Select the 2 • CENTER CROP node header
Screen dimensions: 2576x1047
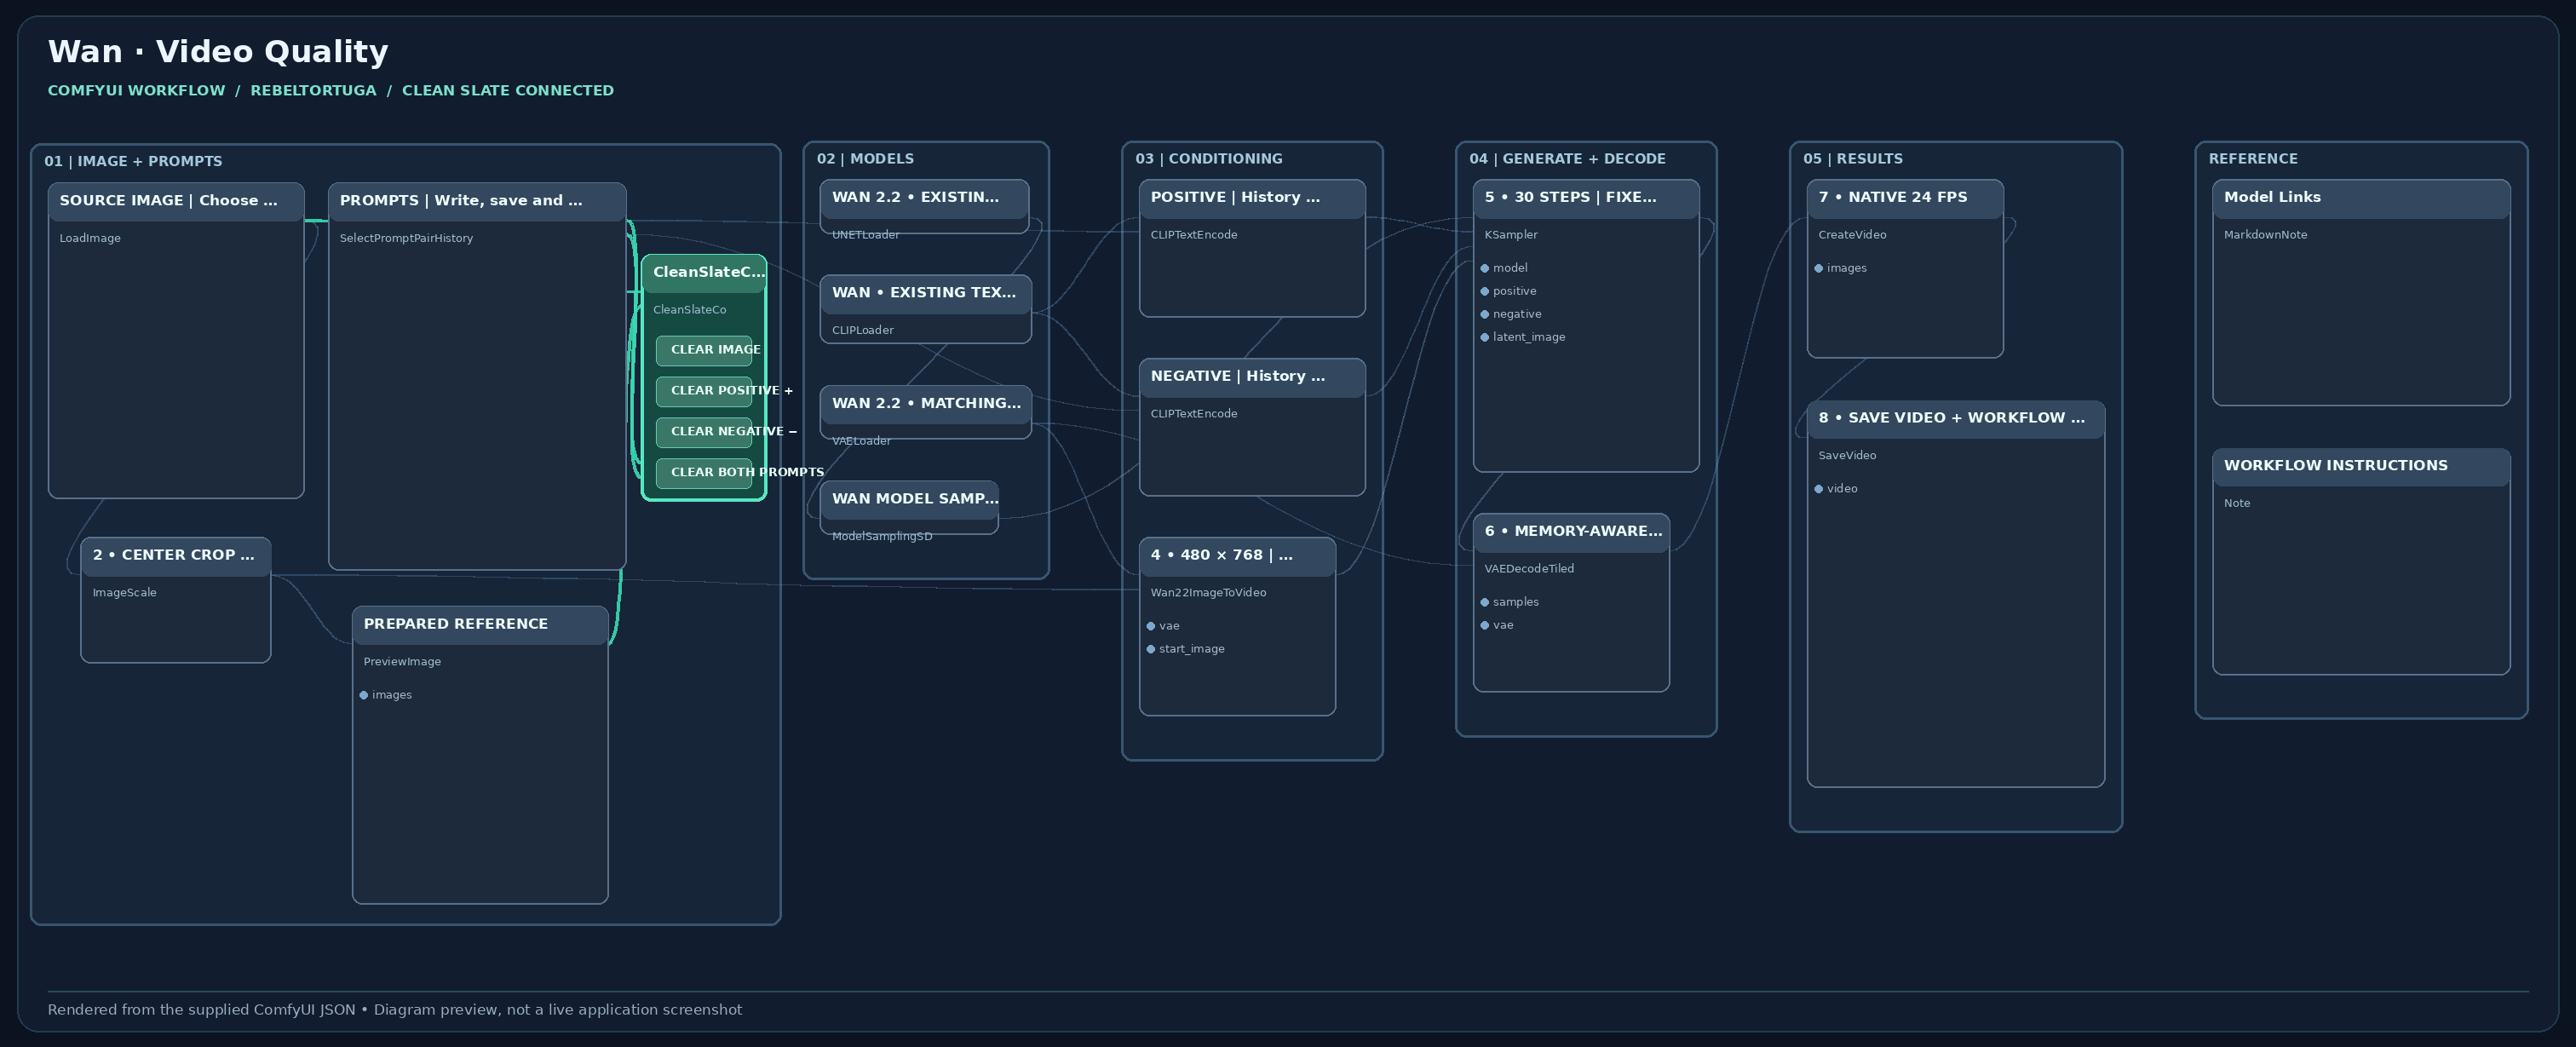(176, 556)
